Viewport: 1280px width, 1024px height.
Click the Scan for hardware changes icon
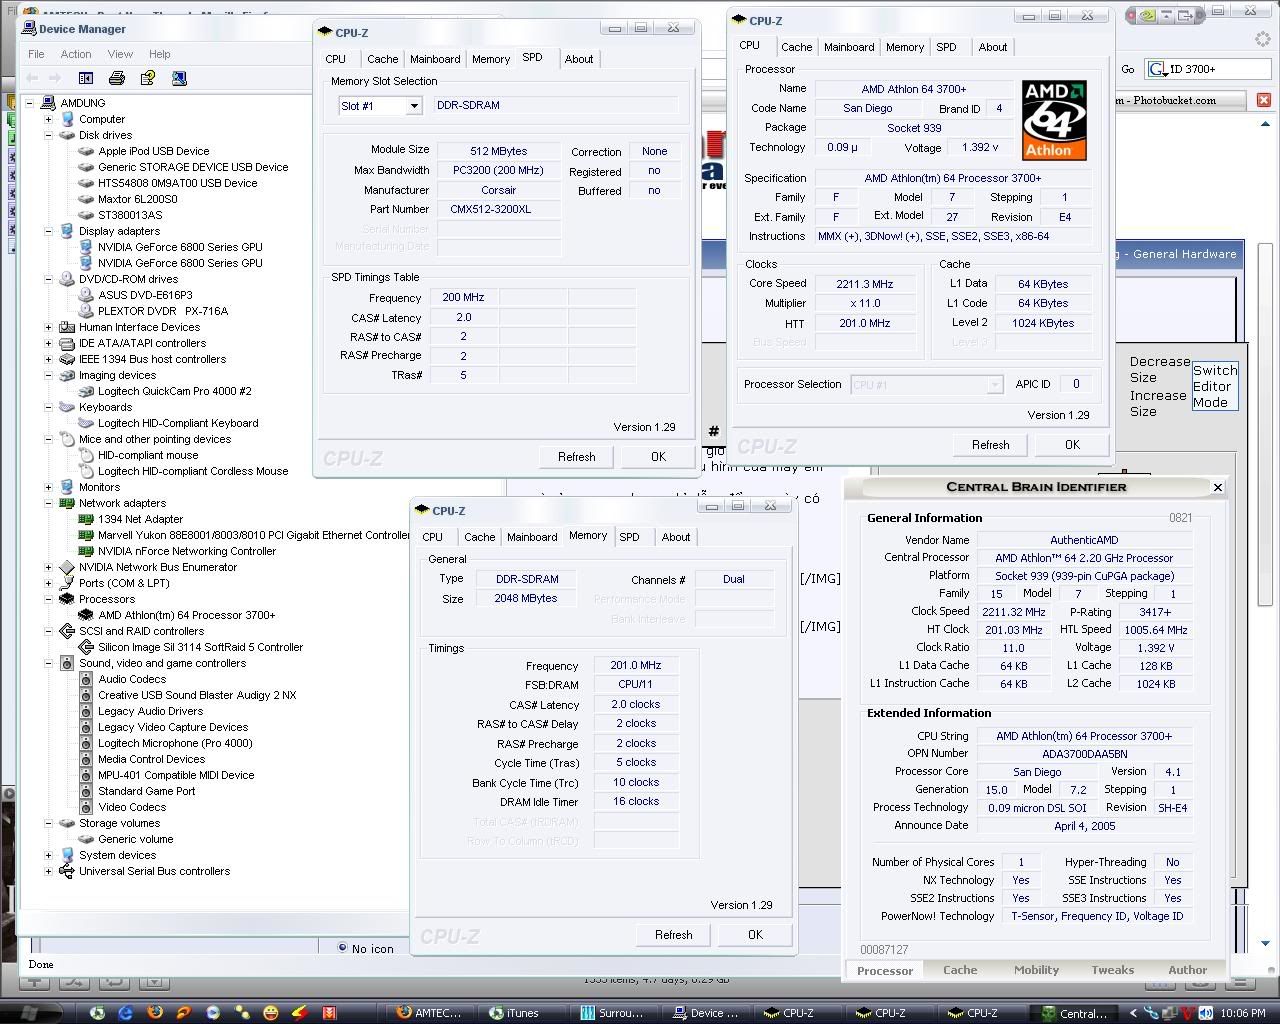pos(179,78)
